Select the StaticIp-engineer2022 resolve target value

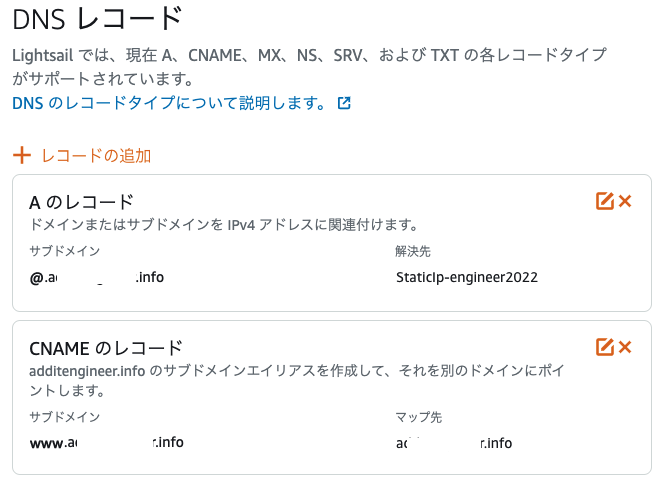tap(467, 277)
